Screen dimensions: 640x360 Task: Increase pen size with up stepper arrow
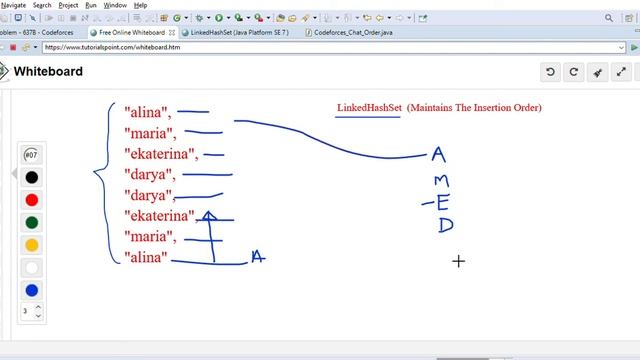point(38,307)
